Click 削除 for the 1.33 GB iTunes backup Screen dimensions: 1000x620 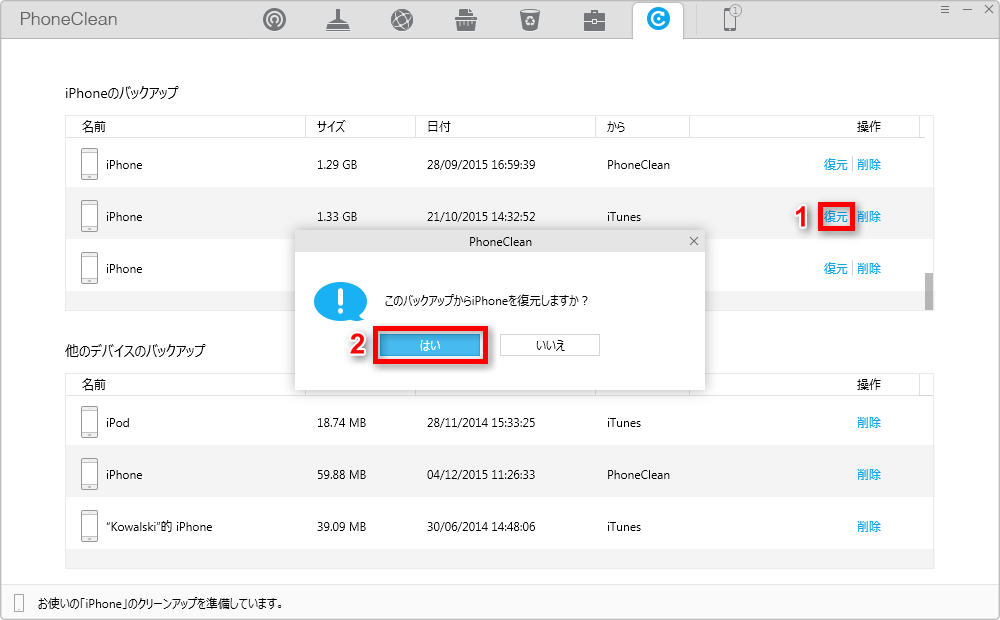coord(869,217)
